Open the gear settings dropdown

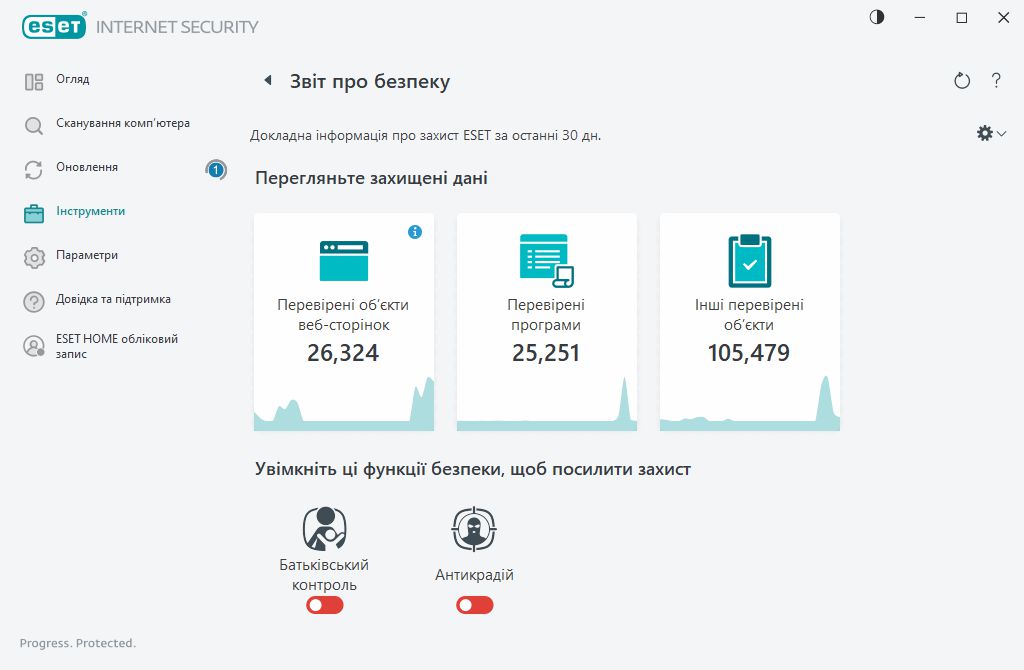991,134
